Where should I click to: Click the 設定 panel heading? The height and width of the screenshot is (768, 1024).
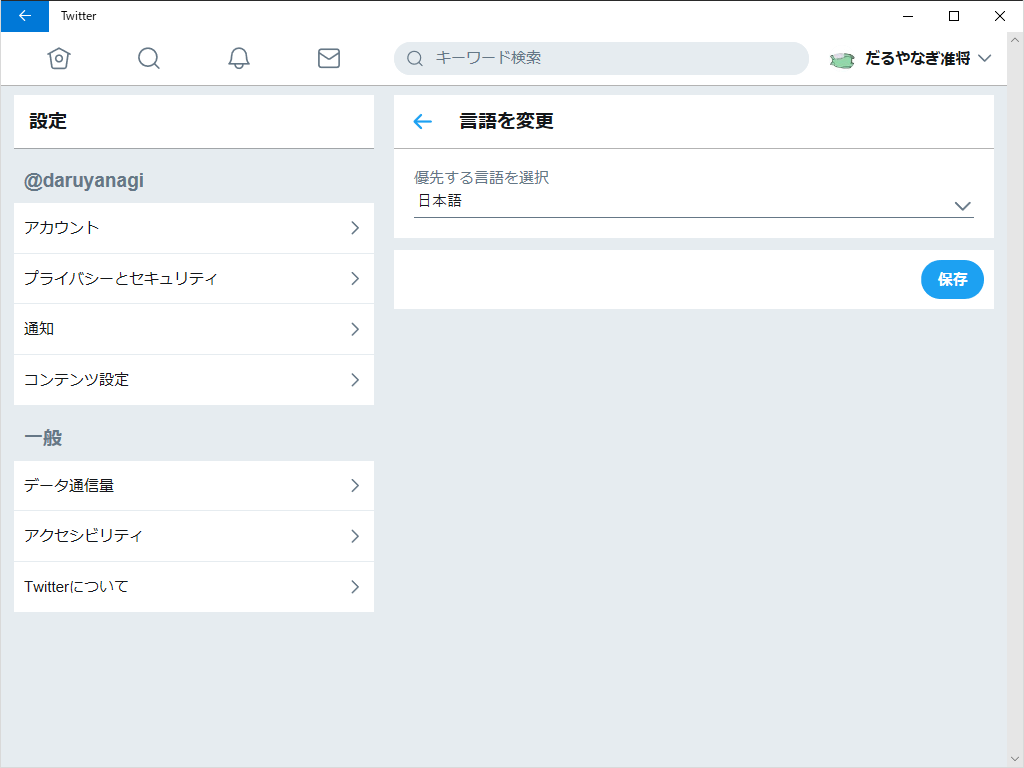48,121
